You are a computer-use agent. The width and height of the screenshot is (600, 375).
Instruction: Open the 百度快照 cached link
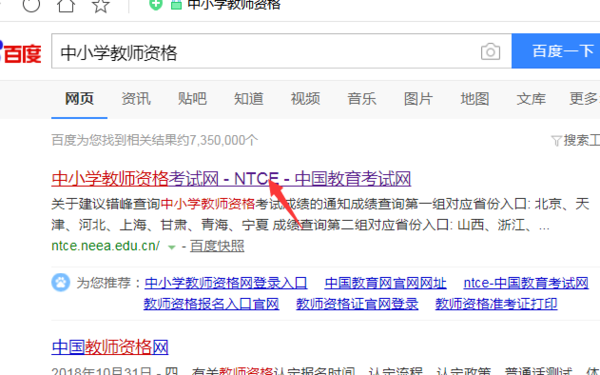(x=217, y=246)
